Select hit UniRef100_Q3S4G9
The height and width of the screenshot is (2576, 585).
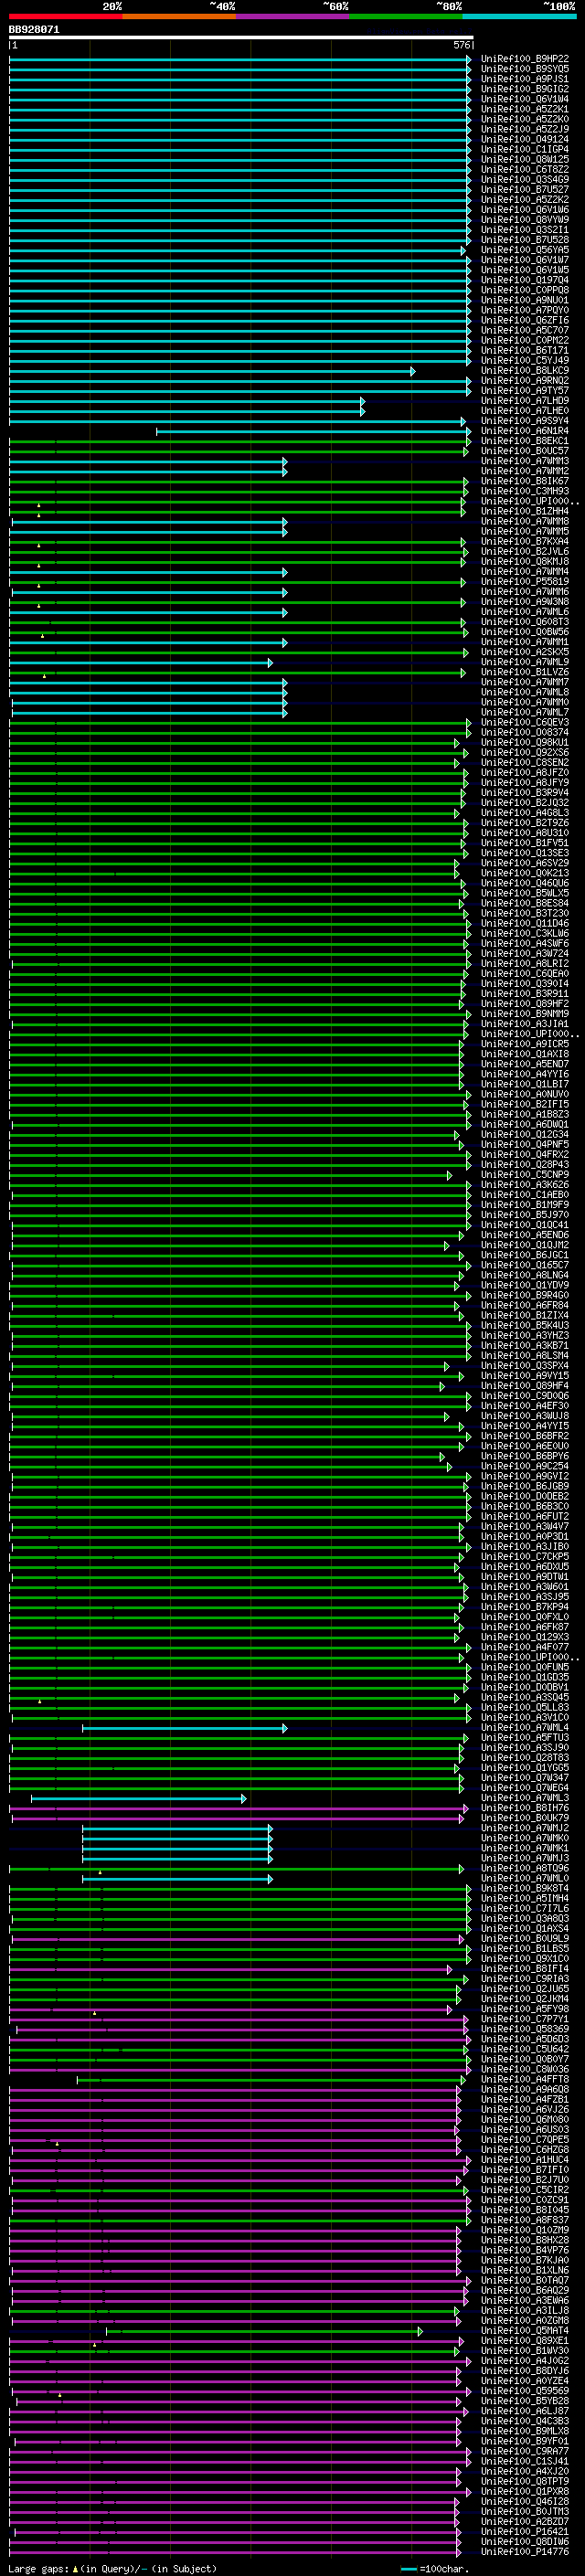coord(525,180)
